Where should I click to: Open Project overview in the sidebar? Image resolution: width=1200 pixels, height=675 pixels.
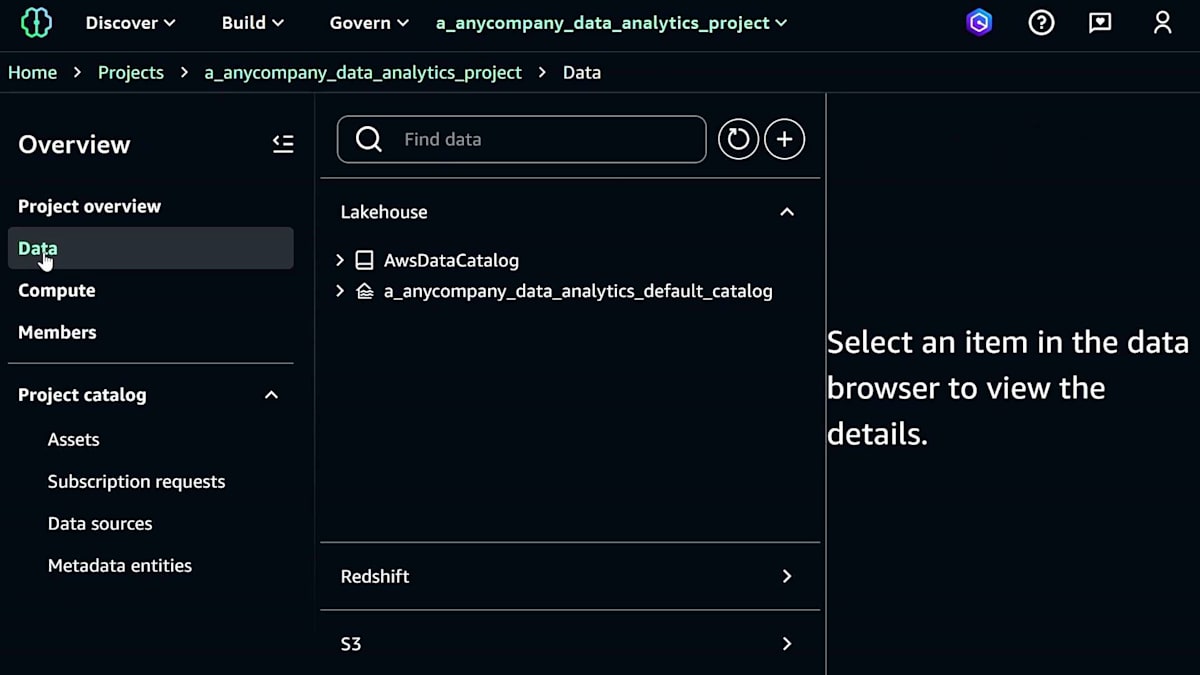[x=90, y=206]
